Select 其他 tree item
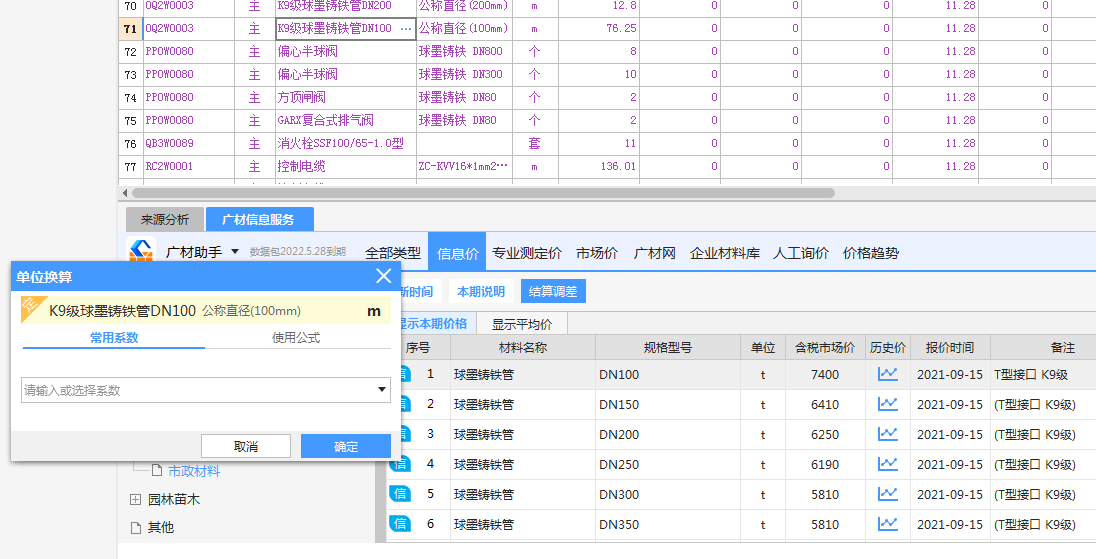This screenshot has width=1096, height=559. pos(161,528)
